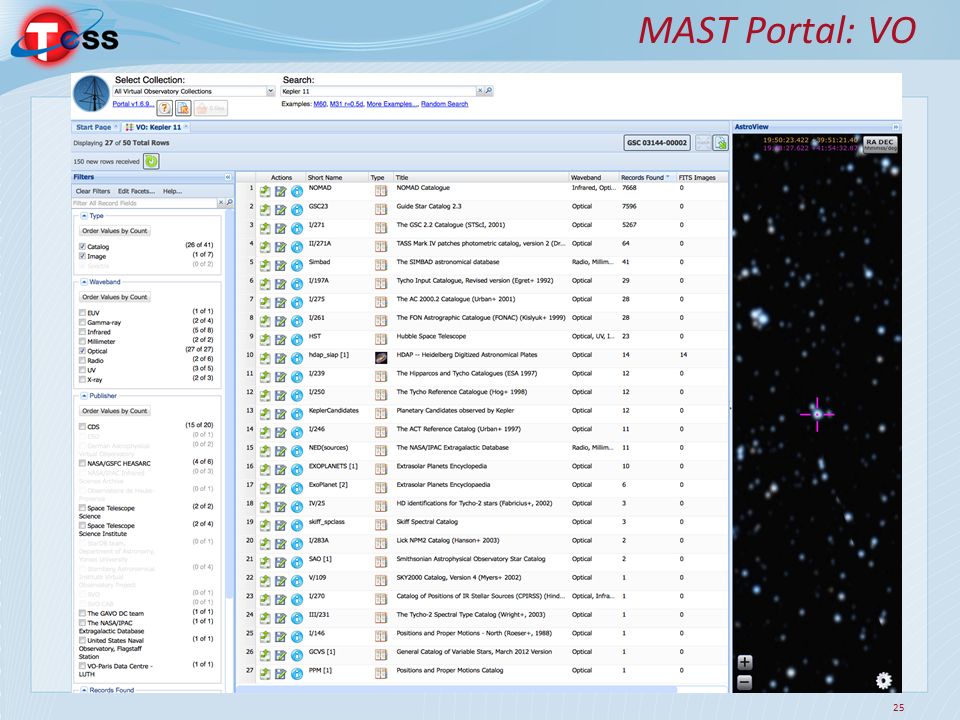Clear the Kepler 11 search text
The width and height of the screenshot is (960, 720).
pos(480,91)
